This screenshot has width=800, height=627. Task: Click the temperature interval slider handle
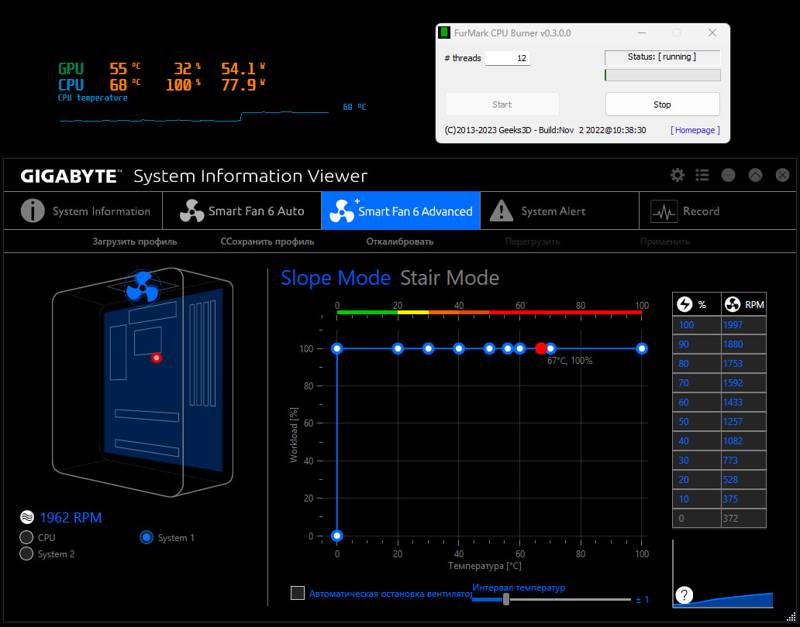coord(506,599)
